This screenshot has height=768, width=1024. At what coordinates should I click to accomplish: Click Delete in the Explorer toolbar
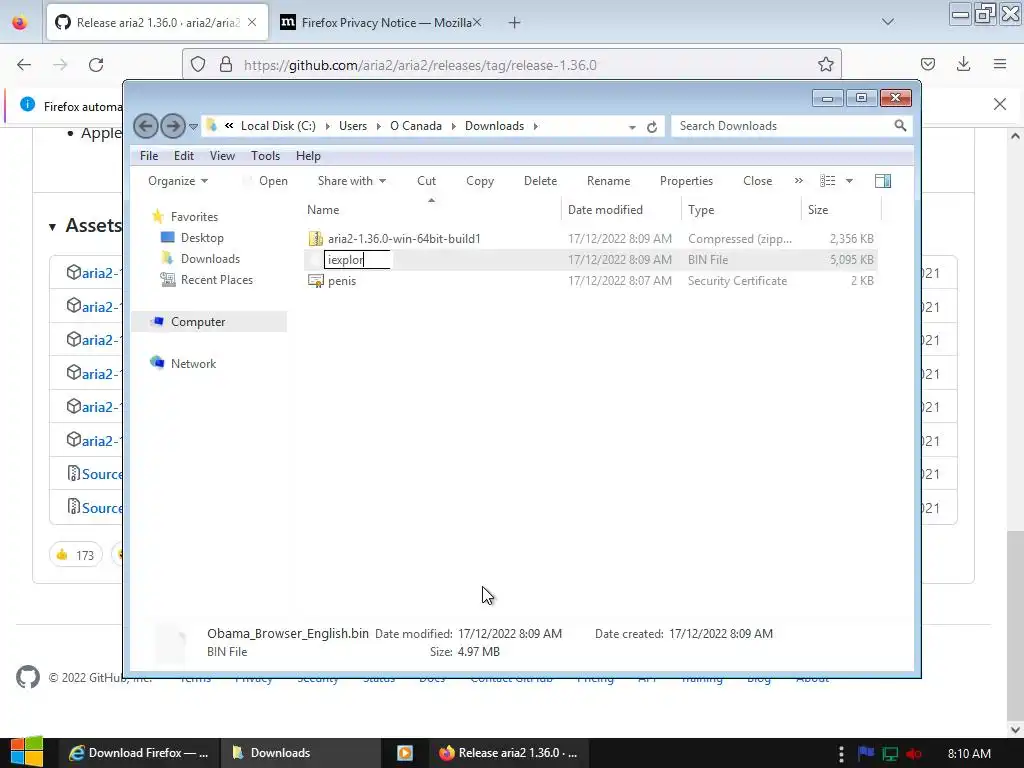540,181
